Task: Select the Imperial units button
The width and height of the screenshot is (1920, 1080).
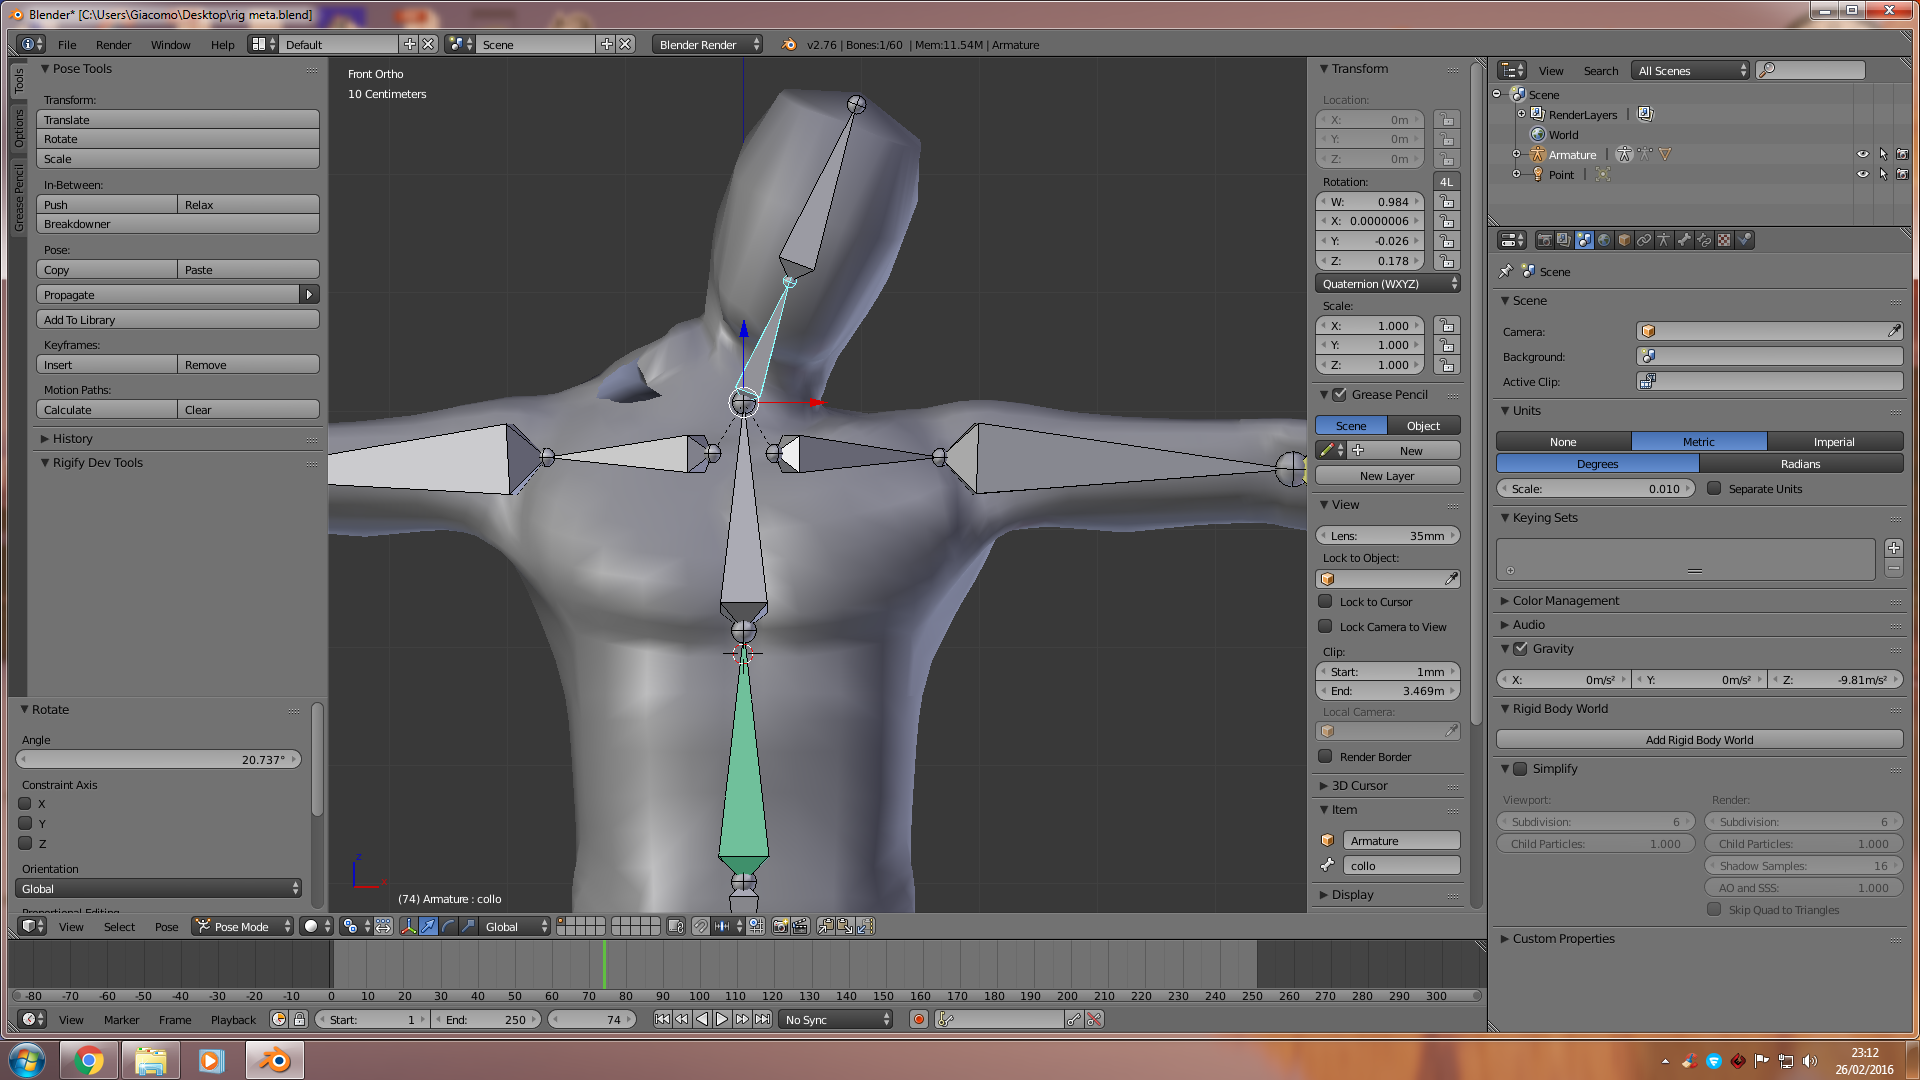Action: 1834,442
